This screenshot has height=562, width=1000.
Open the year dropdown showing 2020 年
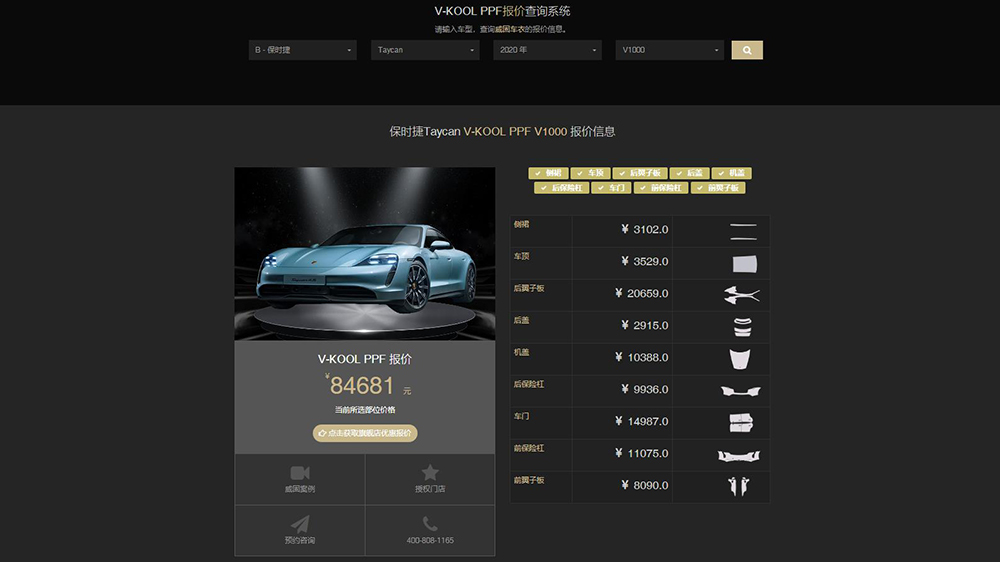[x=547, y=50]
